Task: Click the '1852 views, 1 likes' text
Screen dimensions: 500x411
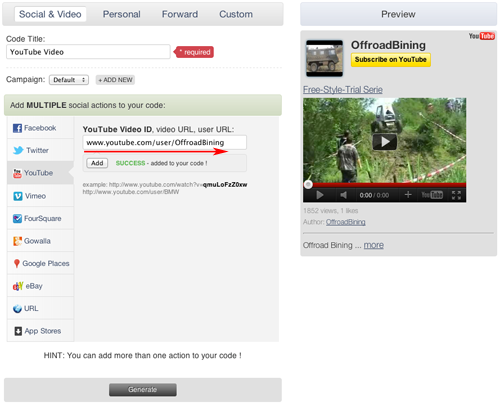Action: [x=330, y=211]
